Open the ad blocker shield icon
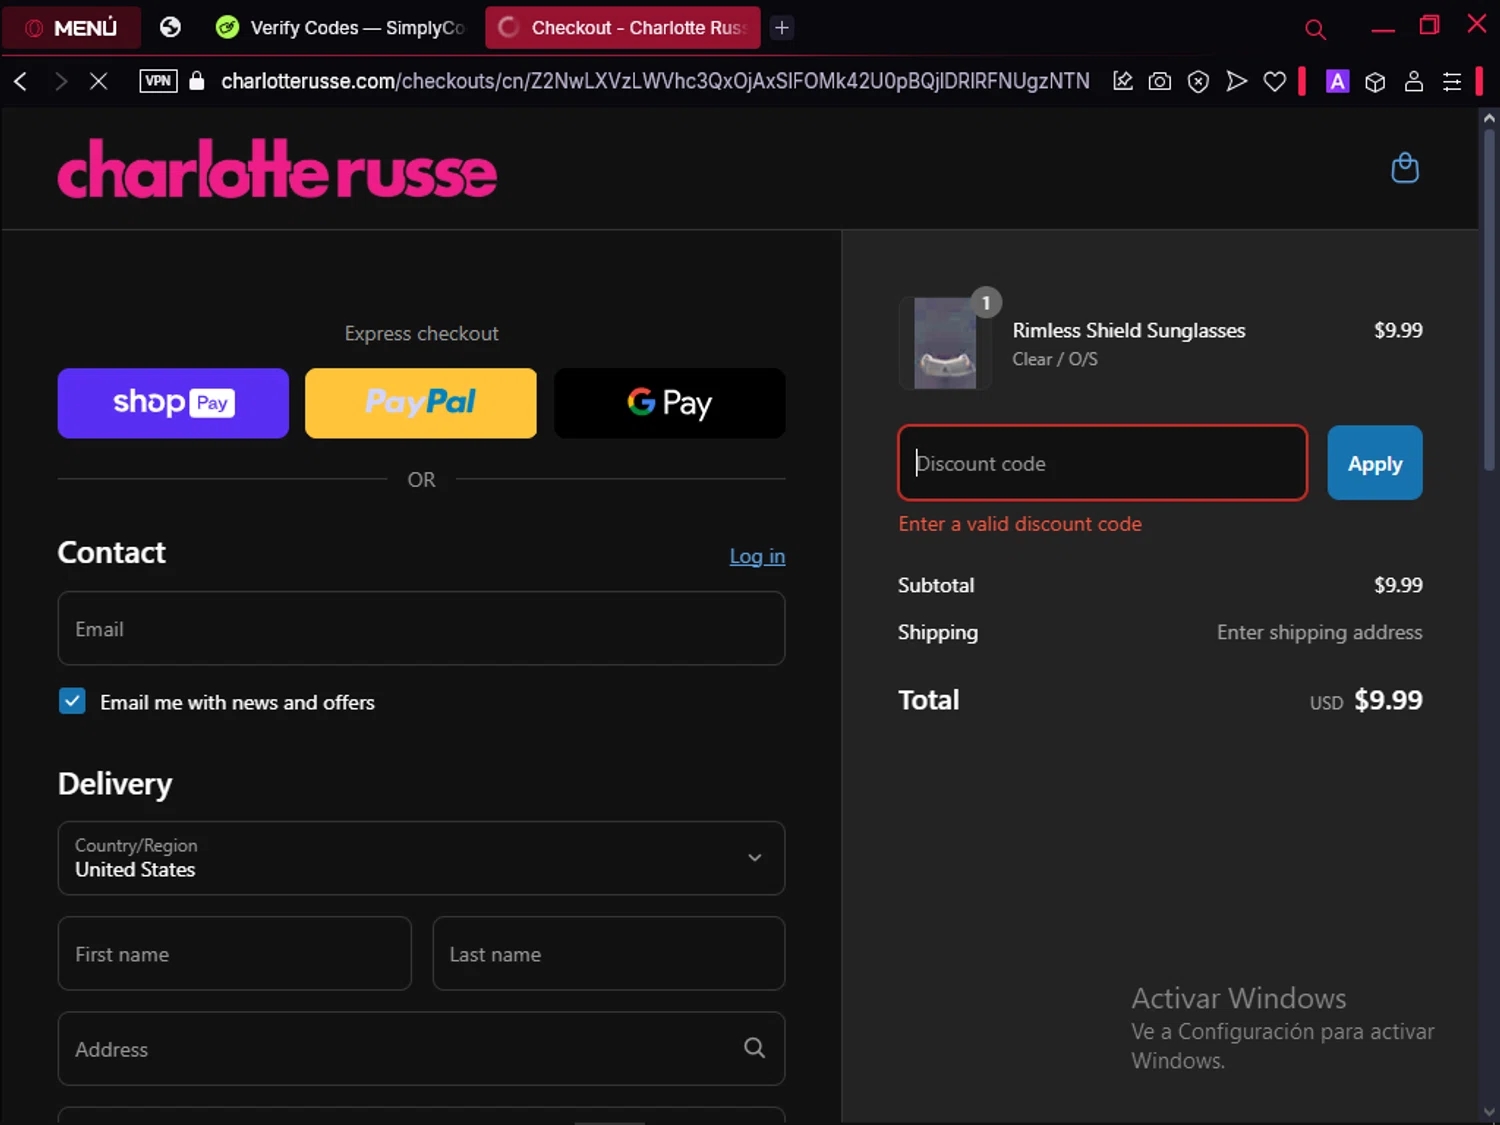This screenshot has height=1125, width=1500. pos(1198,81)
